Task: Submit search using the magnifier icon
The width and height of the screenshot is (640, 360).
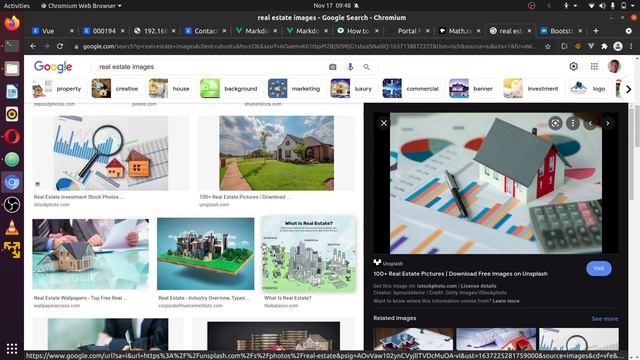Action: coord(367,67)
